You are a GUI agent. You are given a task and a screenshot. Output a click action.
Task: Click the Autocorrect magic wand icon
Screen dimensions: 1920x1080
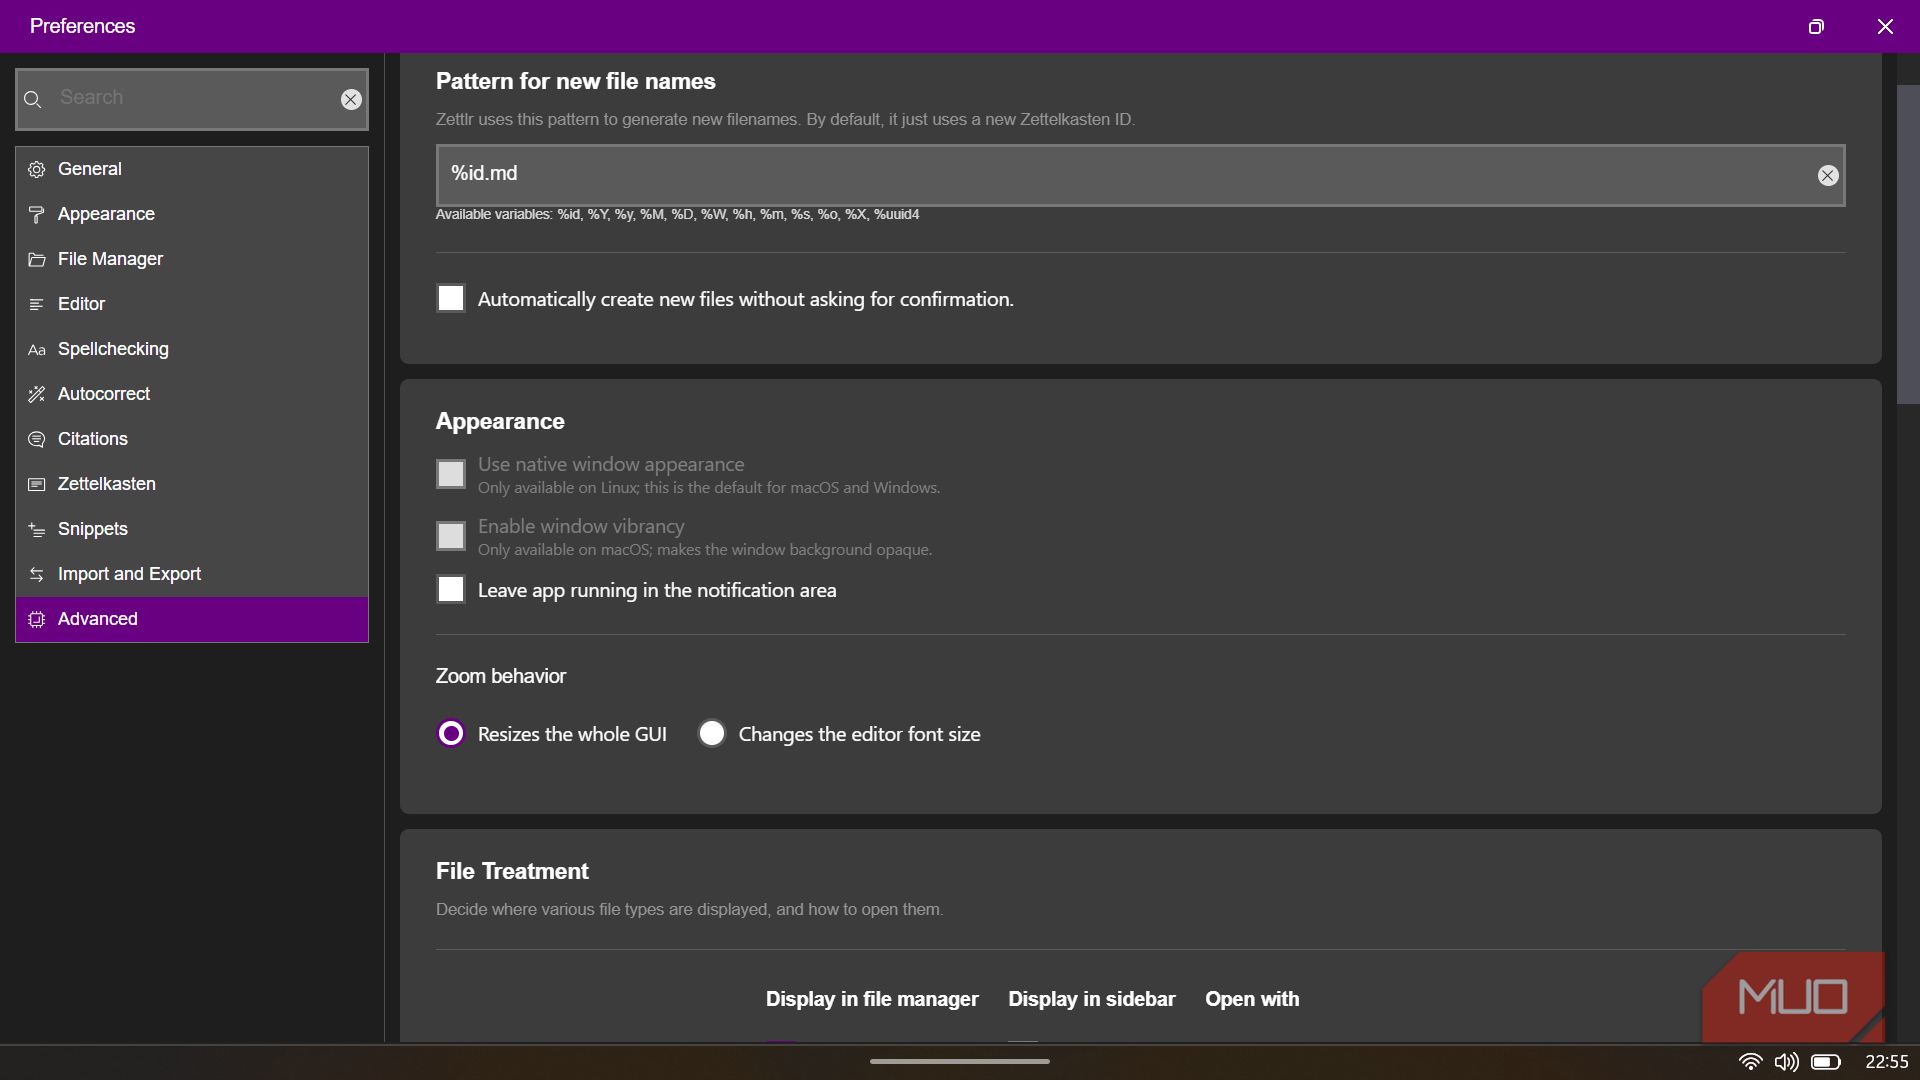click(37, 394)
